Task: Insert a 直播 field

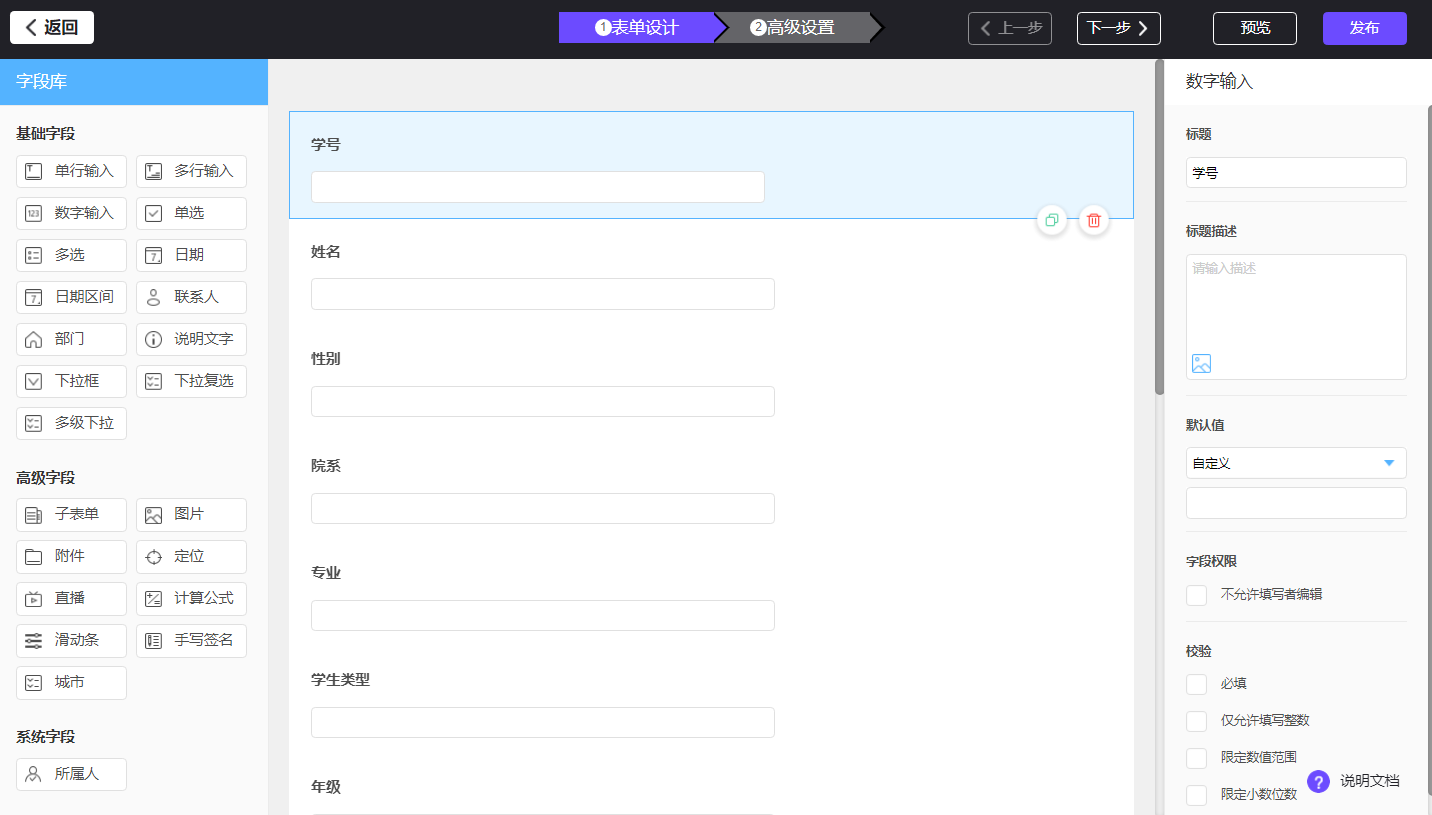Action: pos(72,598)
